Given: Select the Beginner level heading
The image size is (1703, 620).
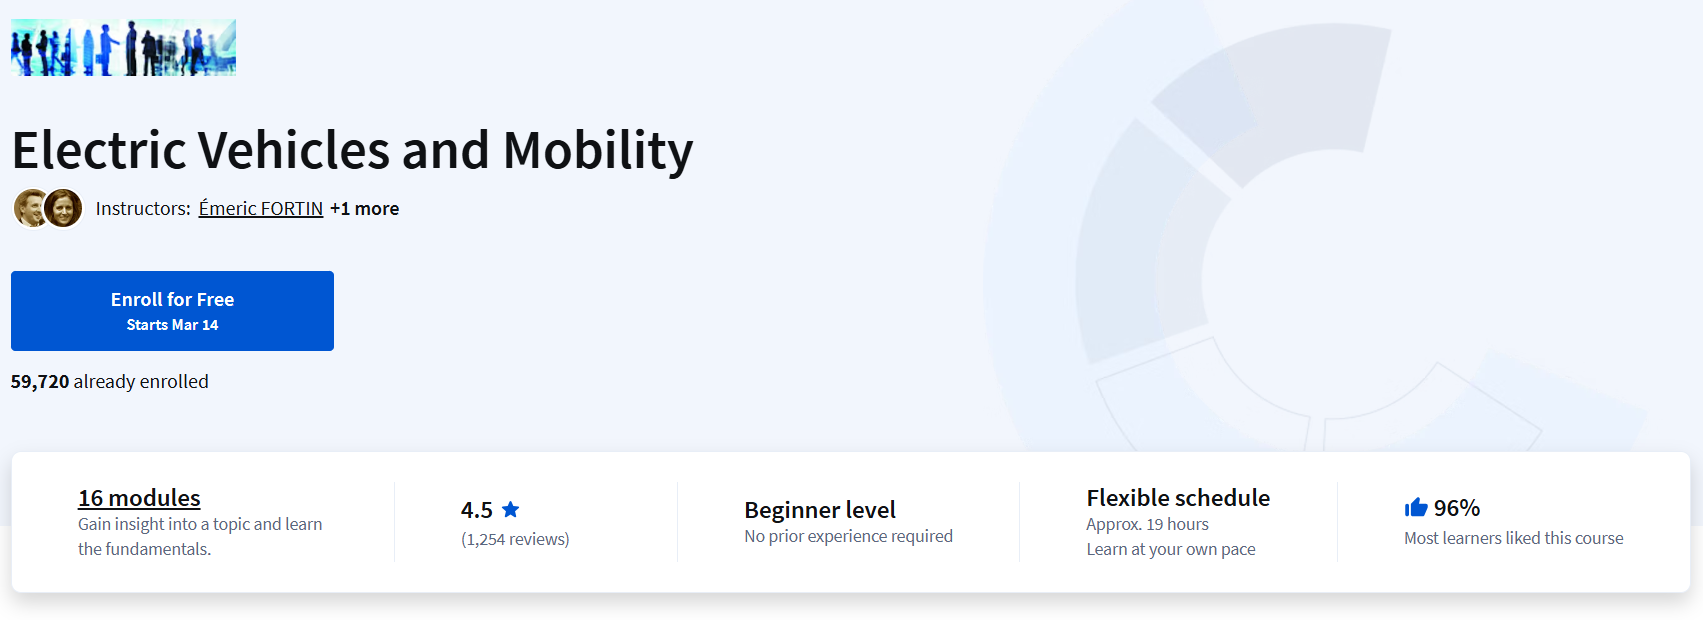Looking at the screenshot, I should (x=819, y=510).
